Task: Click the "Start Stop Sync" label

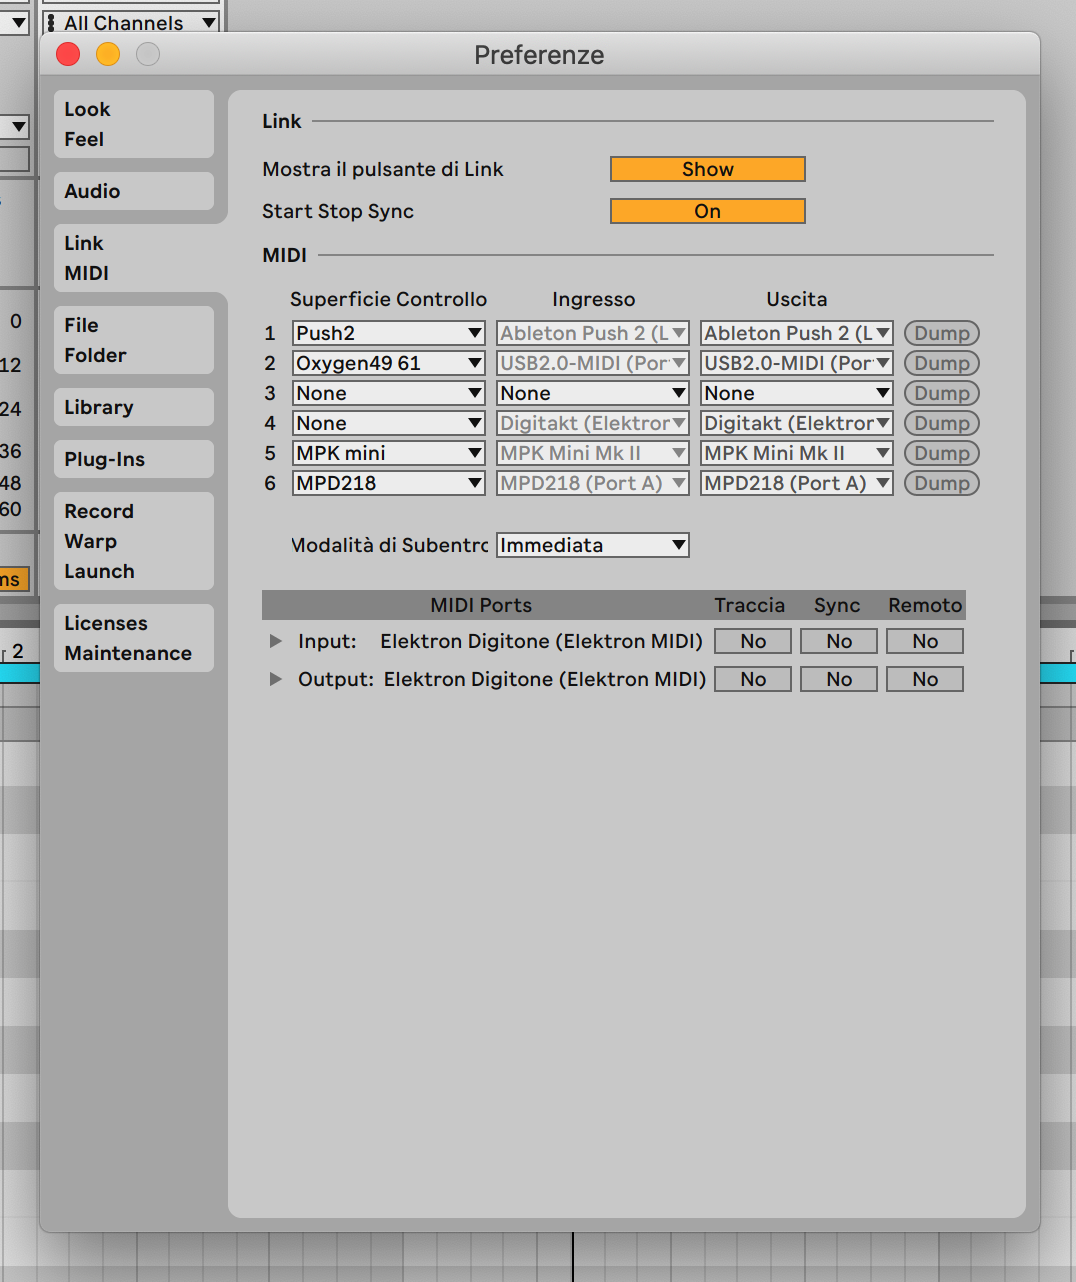Action: point(338,211)
